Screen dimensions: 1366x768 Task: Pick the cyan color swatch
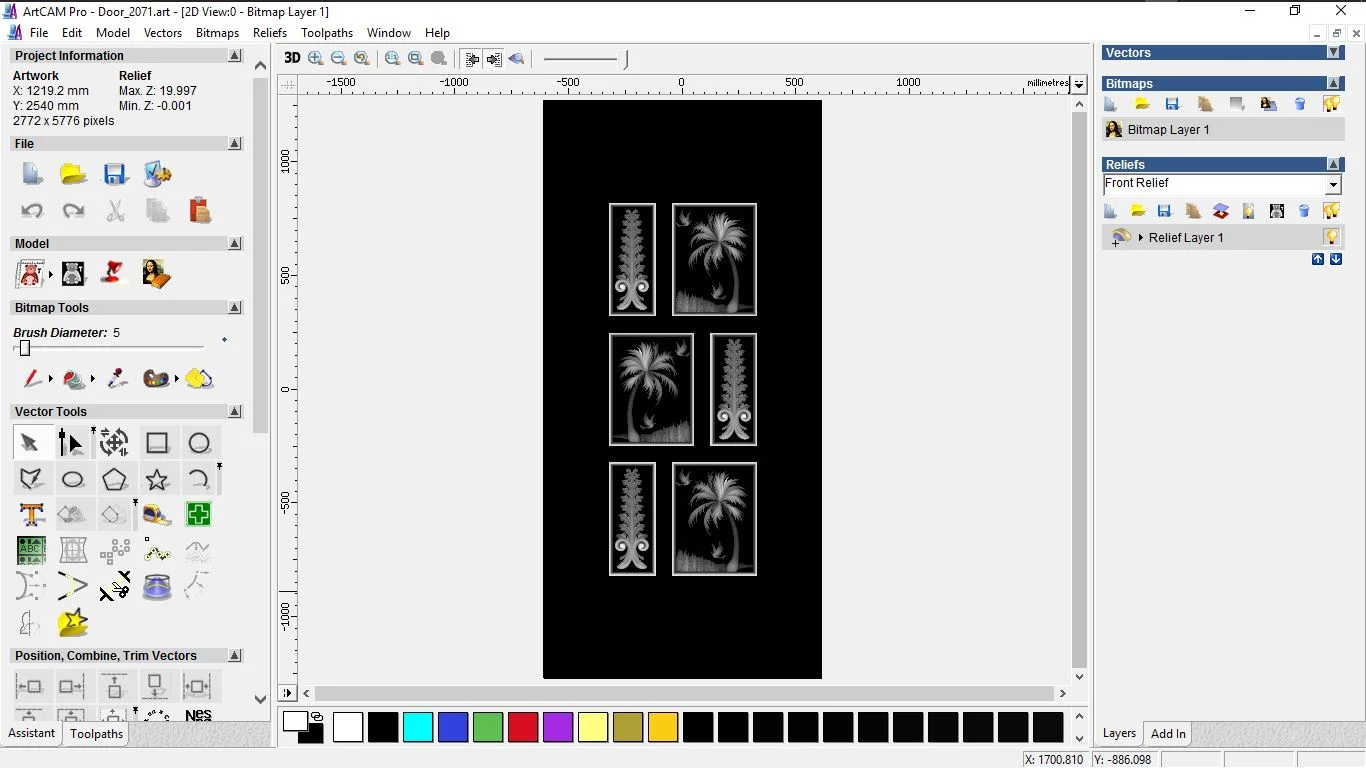coord(418,727)
